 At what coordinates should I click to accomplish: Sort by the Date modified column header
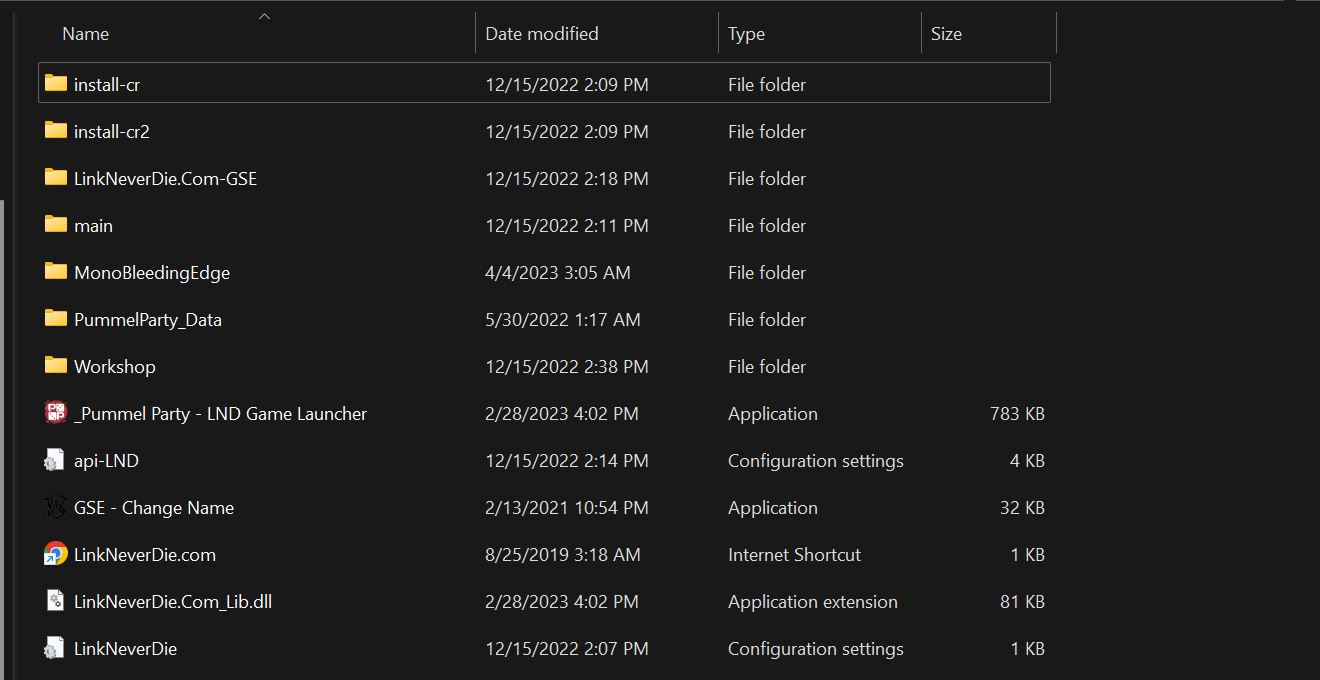[x=542, y=33]
